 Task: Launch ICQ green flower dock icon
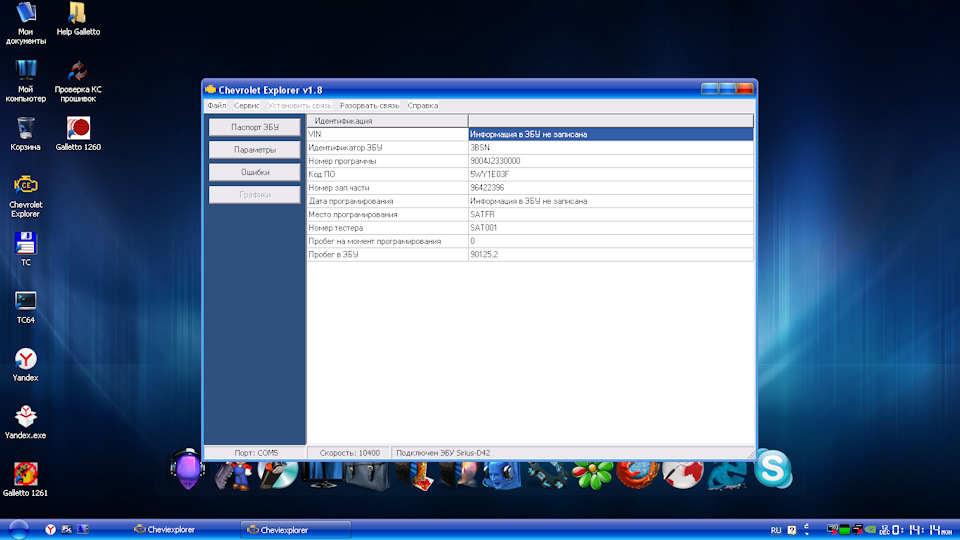pos(592,475)
